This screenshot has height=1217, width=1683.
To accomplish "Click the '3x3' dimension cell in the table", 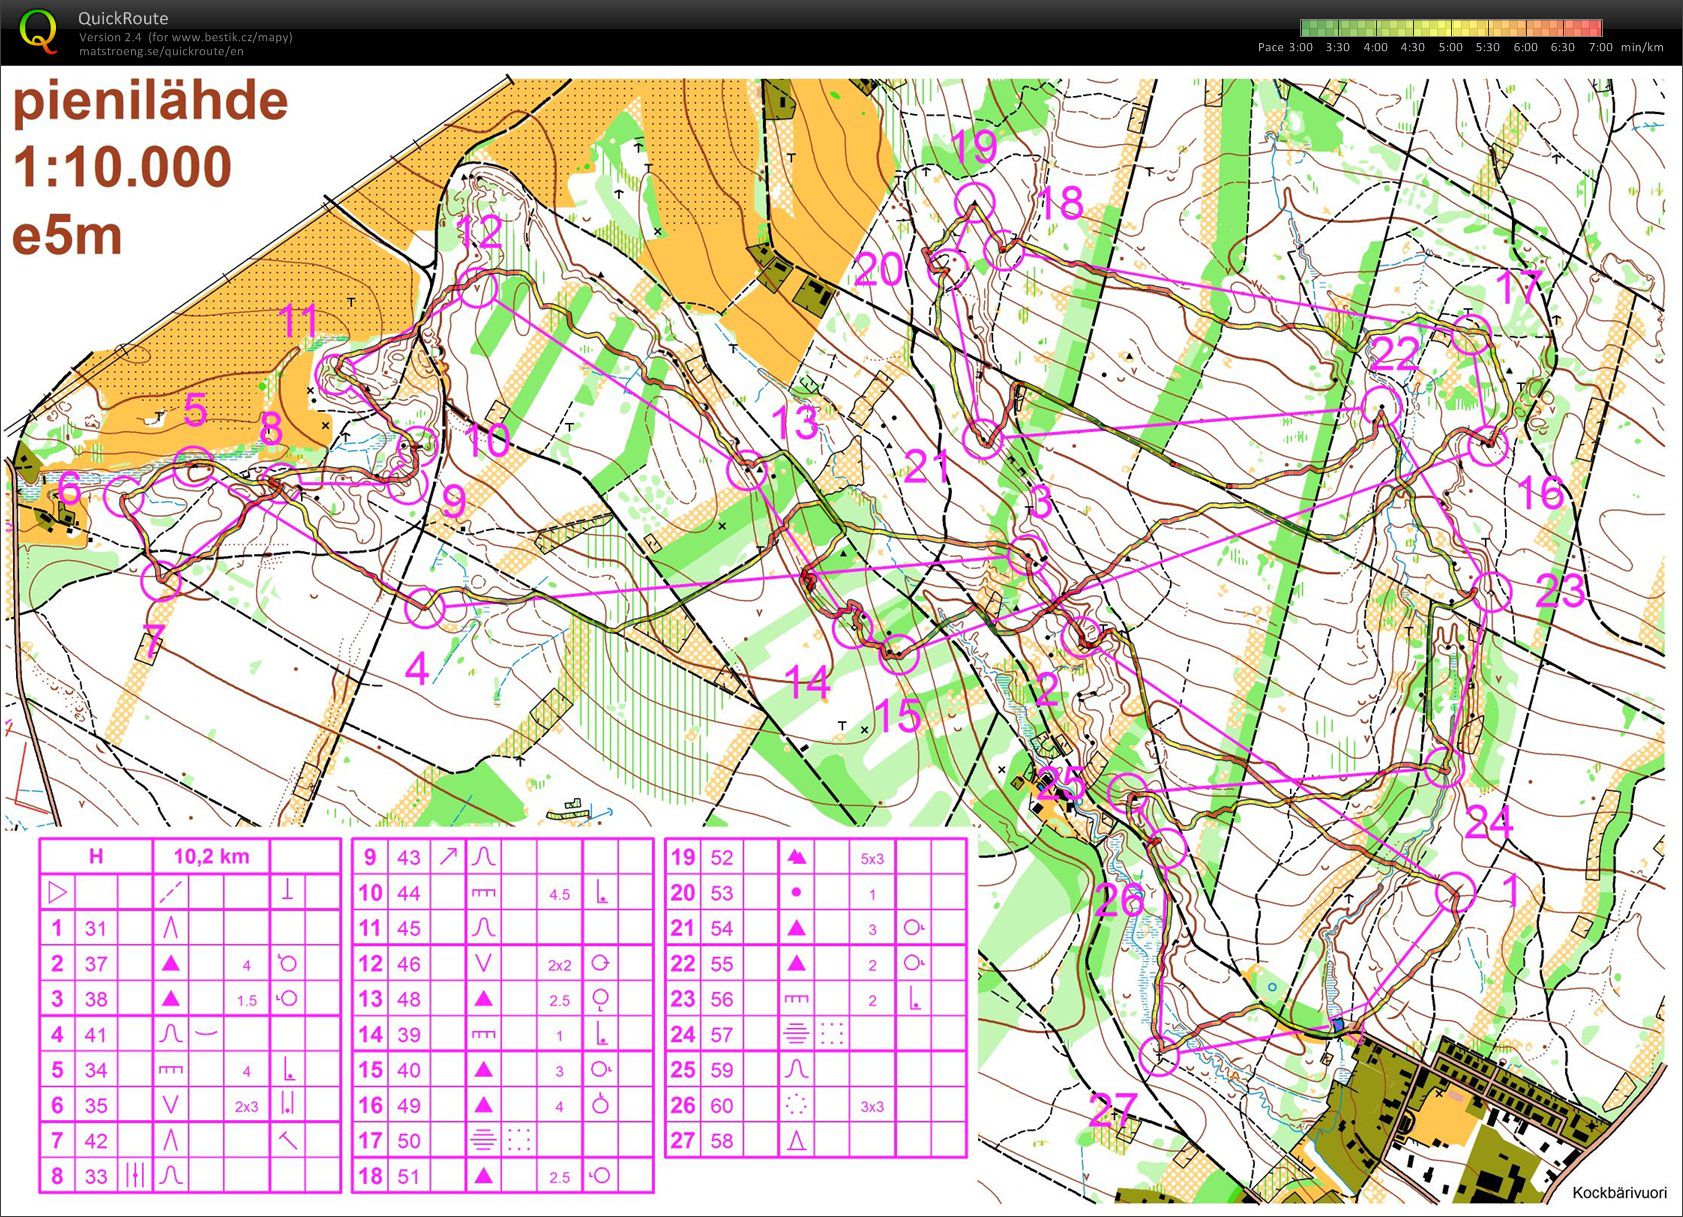I will click(872, 1107).
